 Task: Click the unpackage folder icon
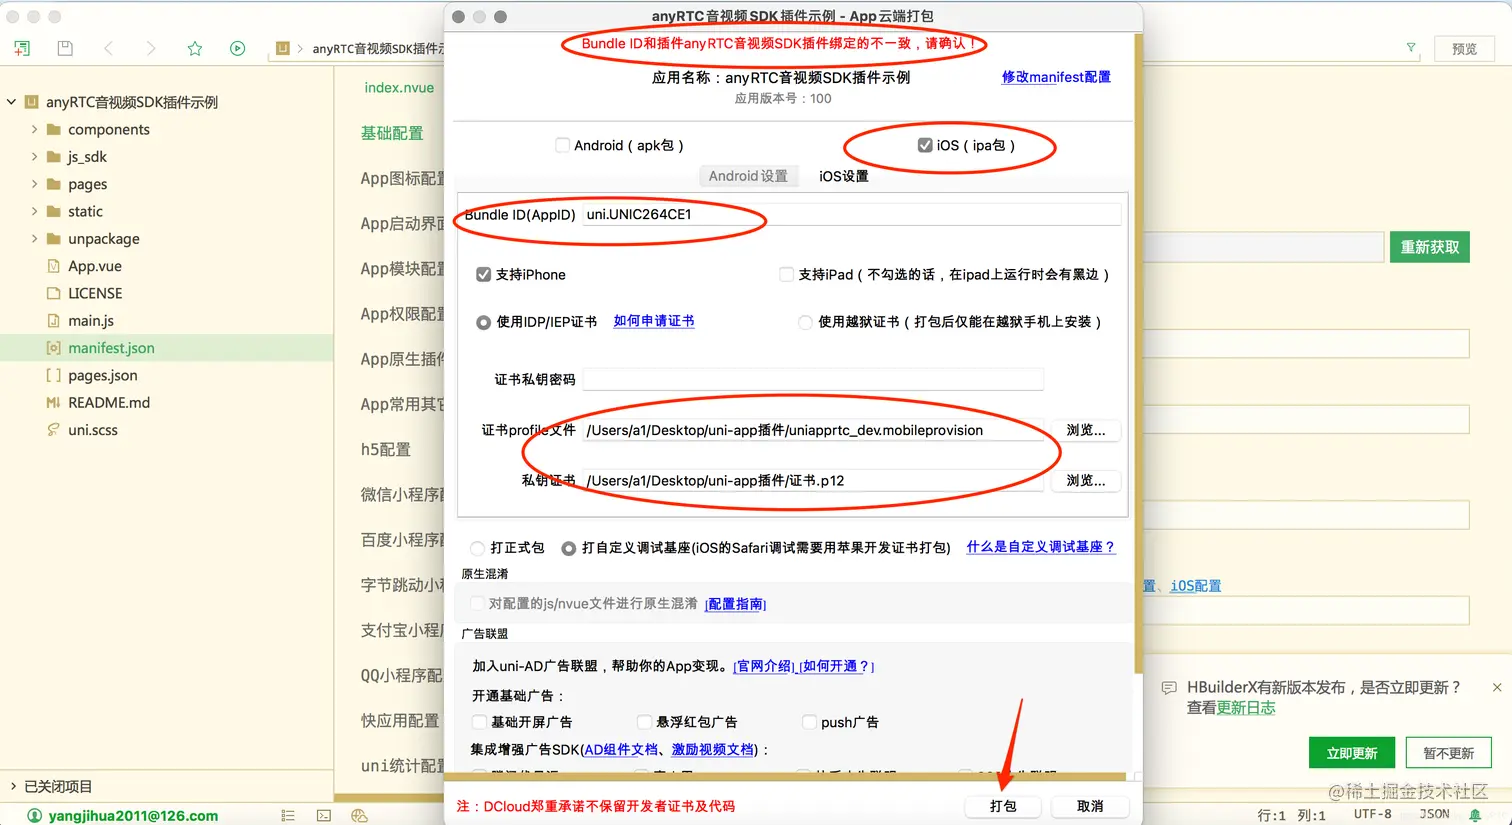coord(54,239)
